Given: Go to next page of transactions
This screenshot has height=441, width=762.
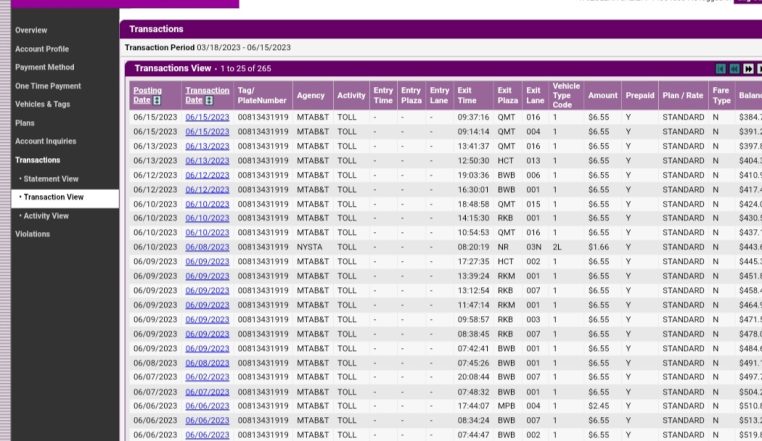Looking at the screenshot, I should 748,69.
